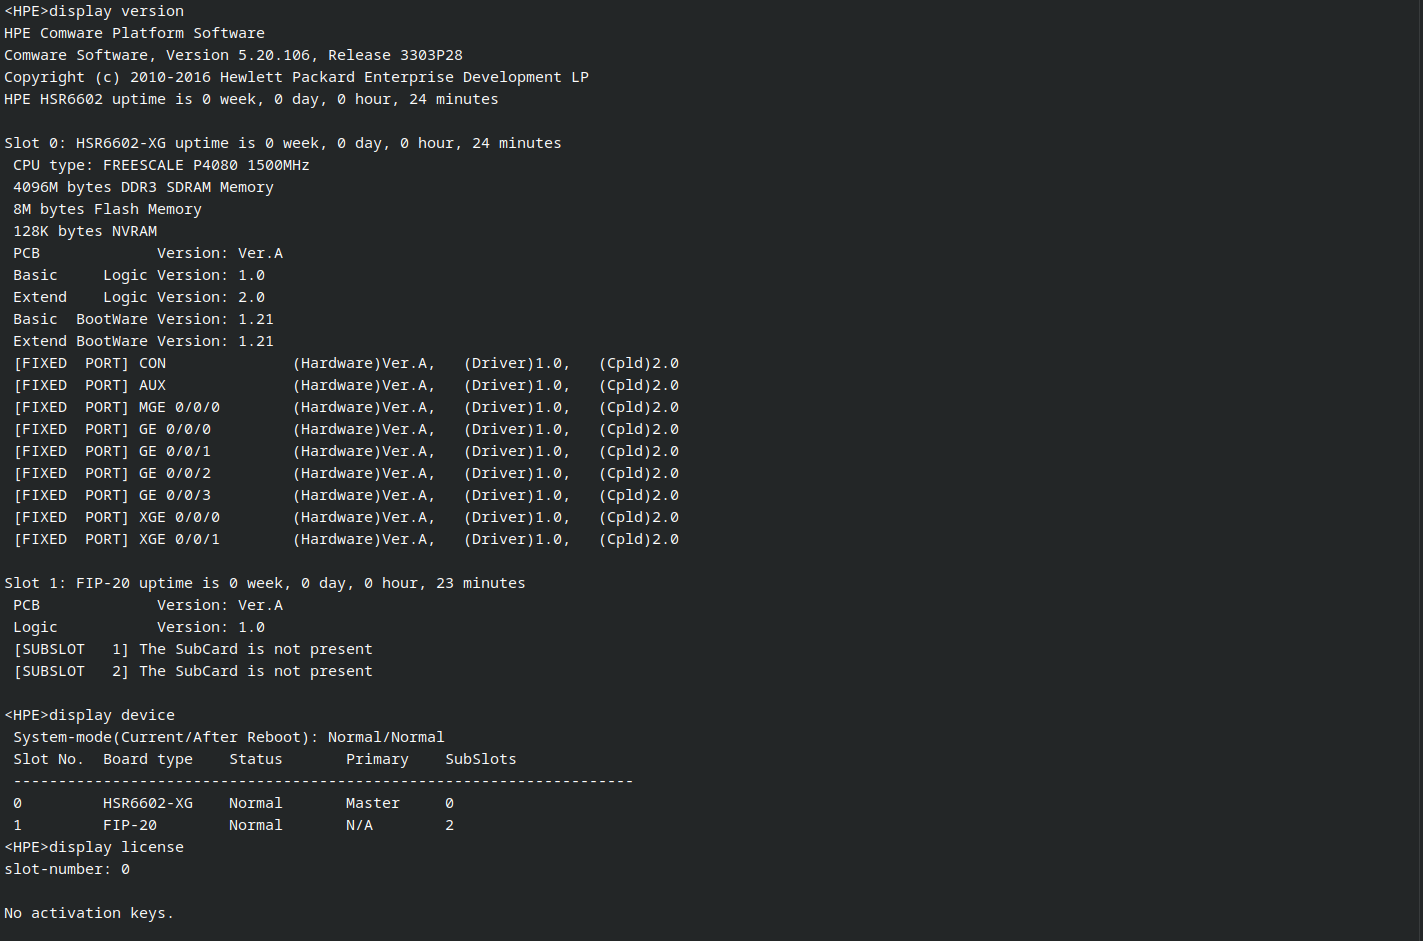Screen dimensions: 1423x941
Task: Click the Hewlett Packard Enterprise copyright line
Action: (296, 77)
